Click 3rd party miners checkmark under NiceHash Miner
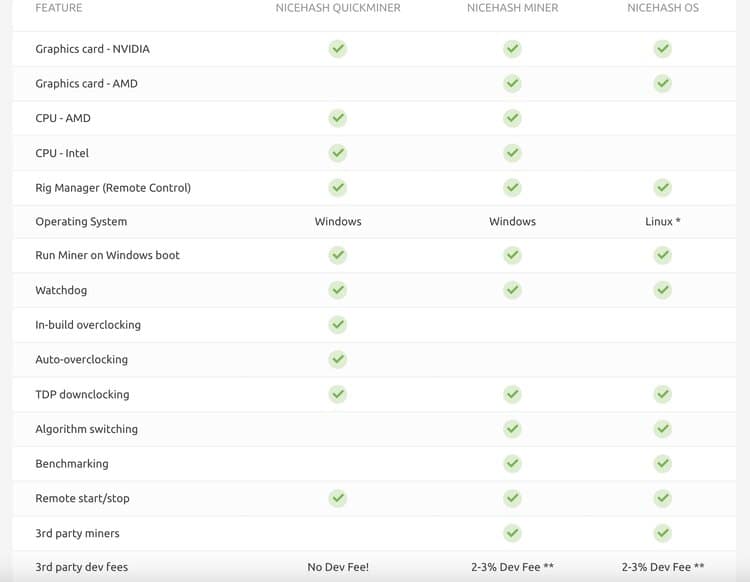This screenshot has width=750, height=582. coord(512,533)
